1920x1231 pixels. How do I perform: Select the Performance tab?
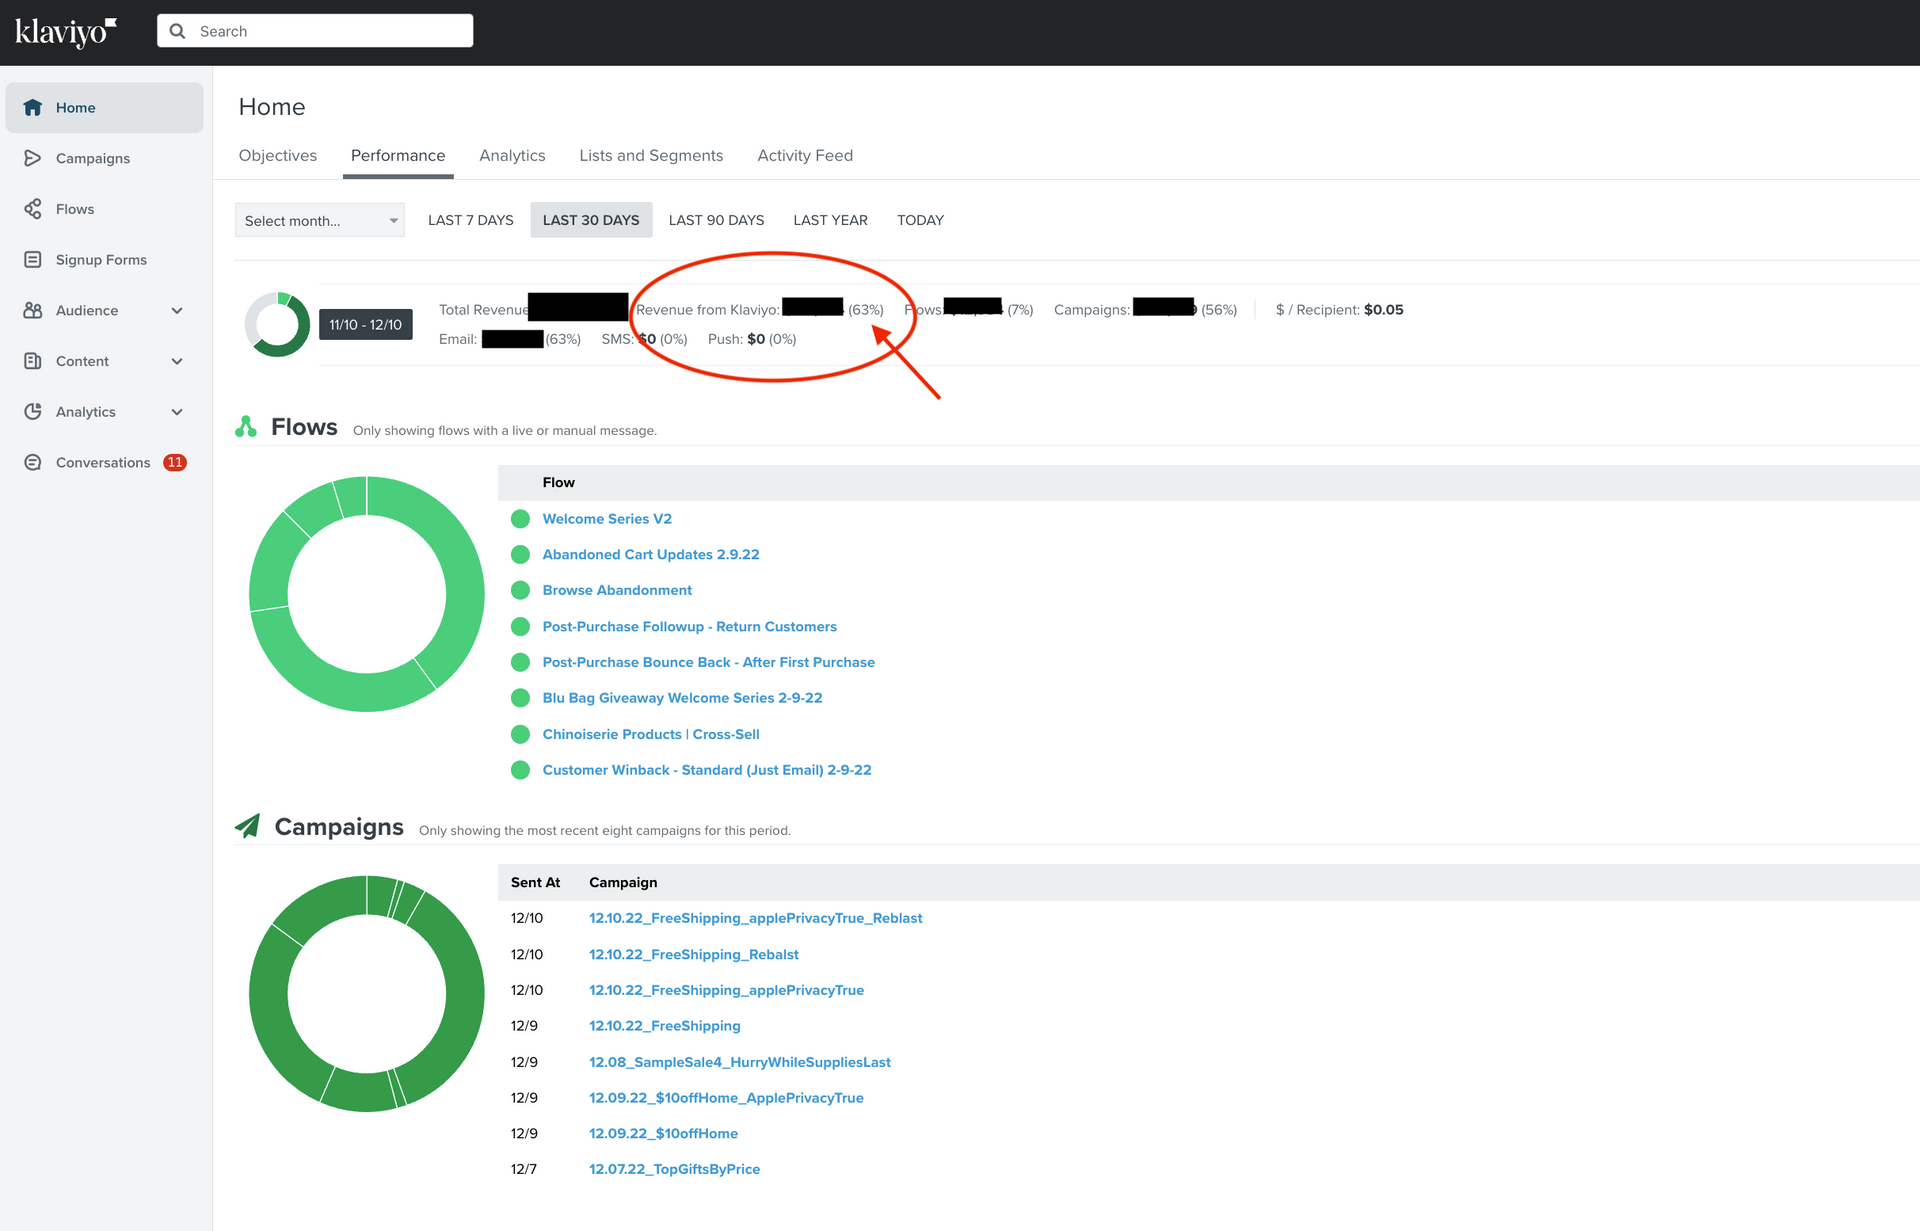point(398,155)
